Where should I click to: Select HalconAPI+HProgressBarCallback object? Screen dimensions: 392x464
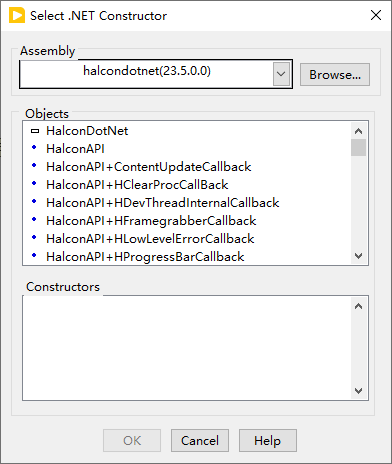pos(145,257)
